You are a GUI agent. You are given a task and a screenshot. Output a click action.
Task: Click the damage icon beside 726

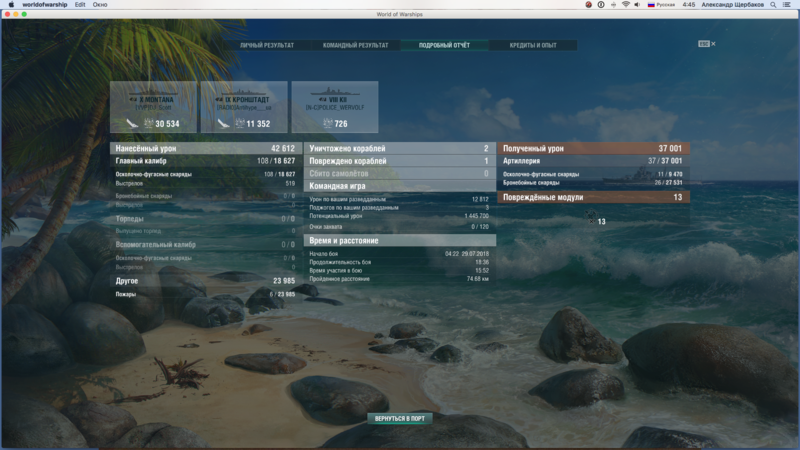pyautogui.click(x=328, y=123)
